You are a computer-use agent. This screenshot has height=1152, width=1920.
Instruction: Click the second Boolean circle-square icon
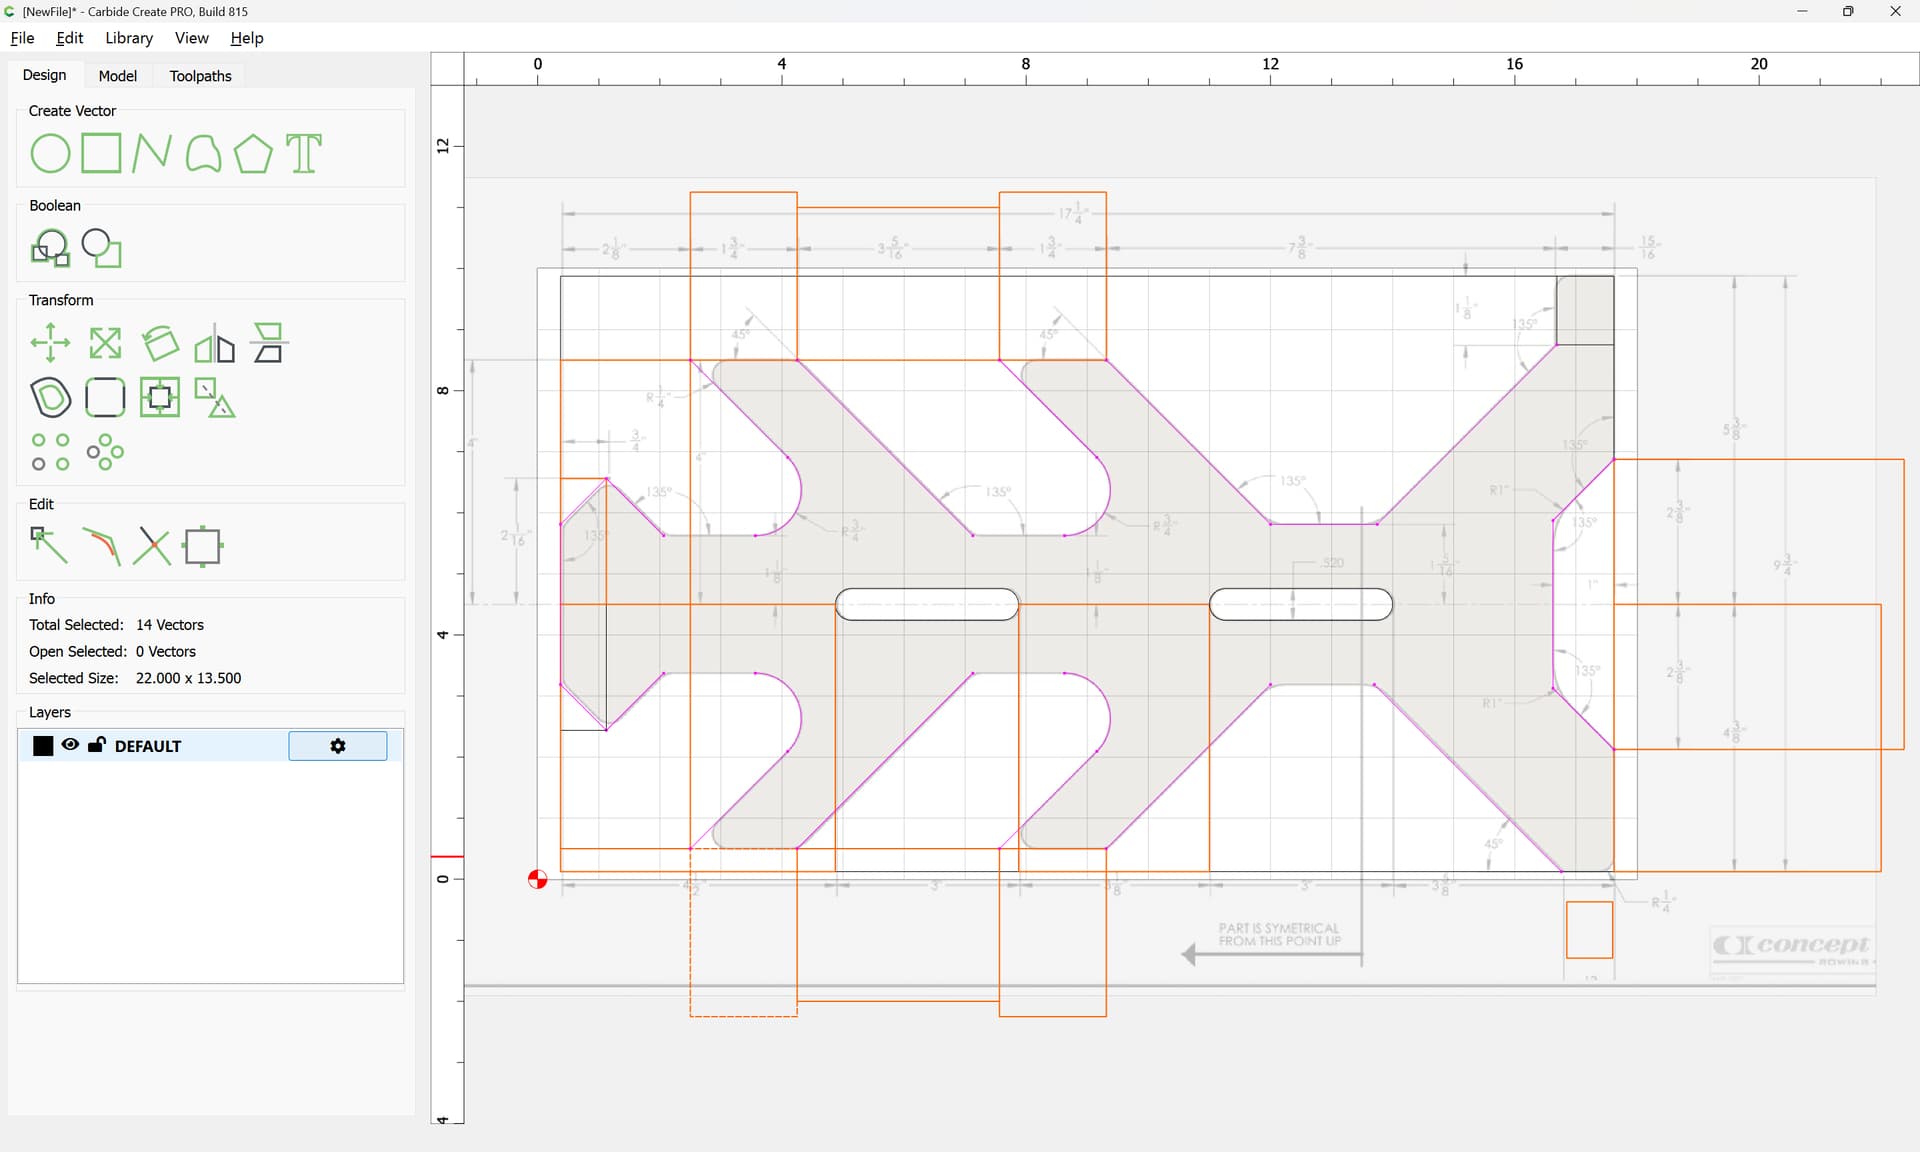point(101,248)
